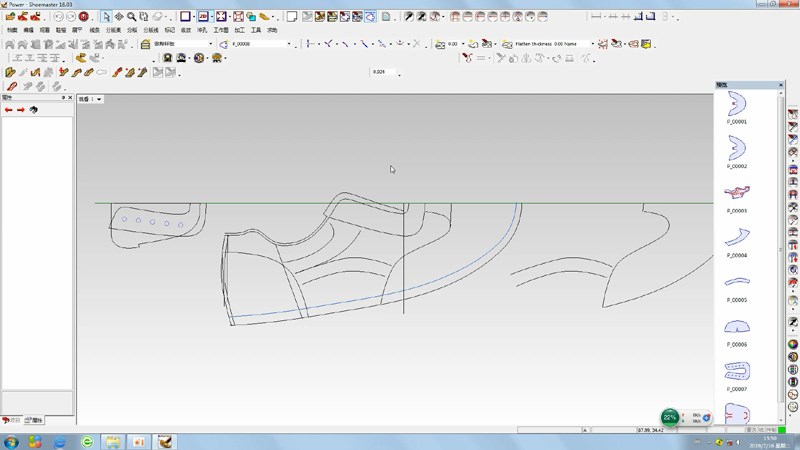The width and height of the screenshot is (800, 450).
Task: Open the Flatten thickness dropdown
Action: click(592, 44)
